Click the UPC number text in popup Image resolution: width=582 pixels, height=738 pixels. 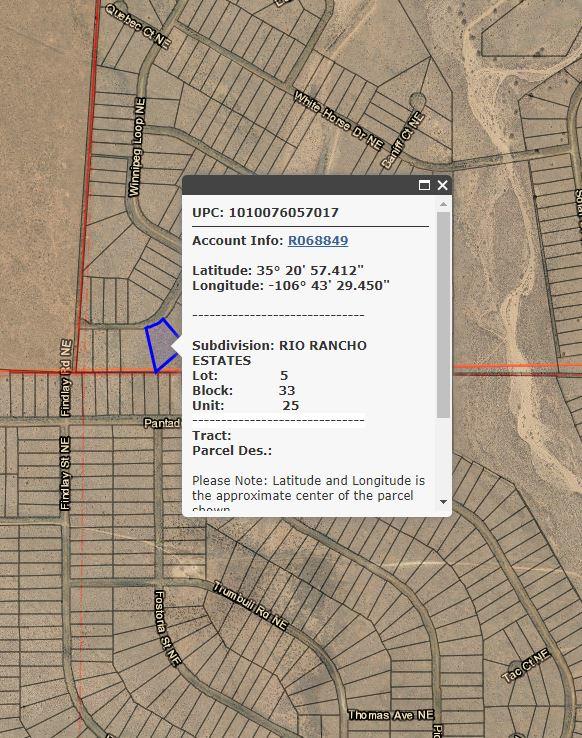pos(284,212)
